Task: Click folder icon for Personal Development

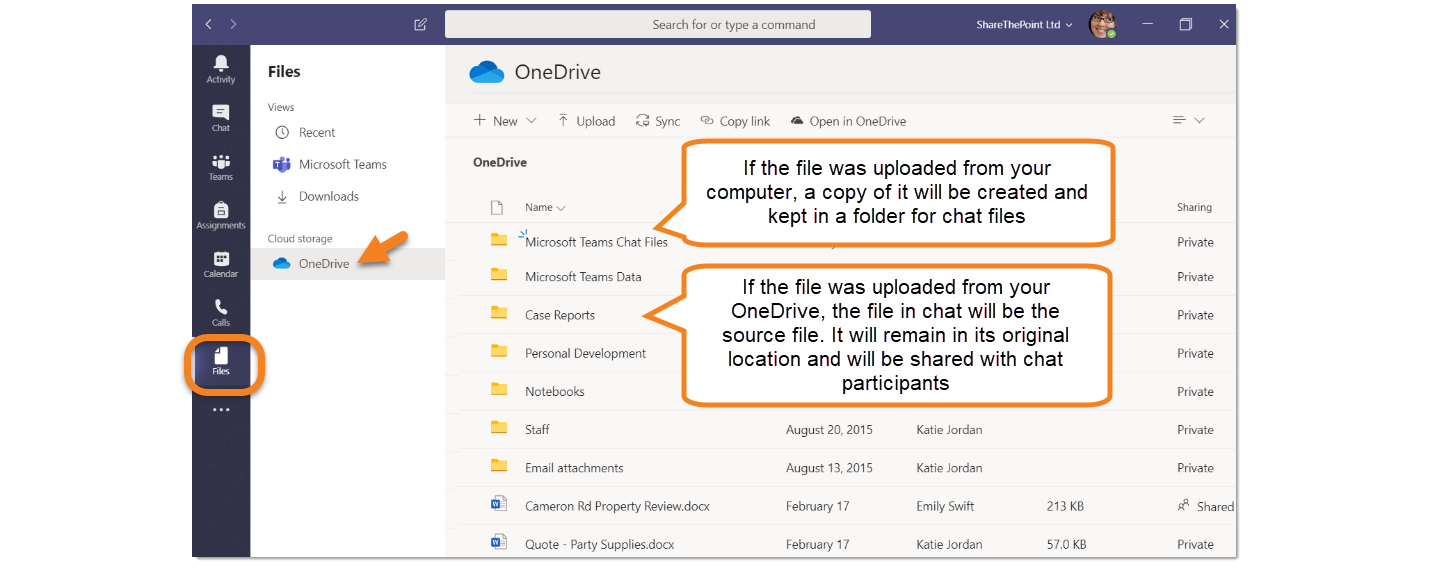Action: (x=499, y=351)
